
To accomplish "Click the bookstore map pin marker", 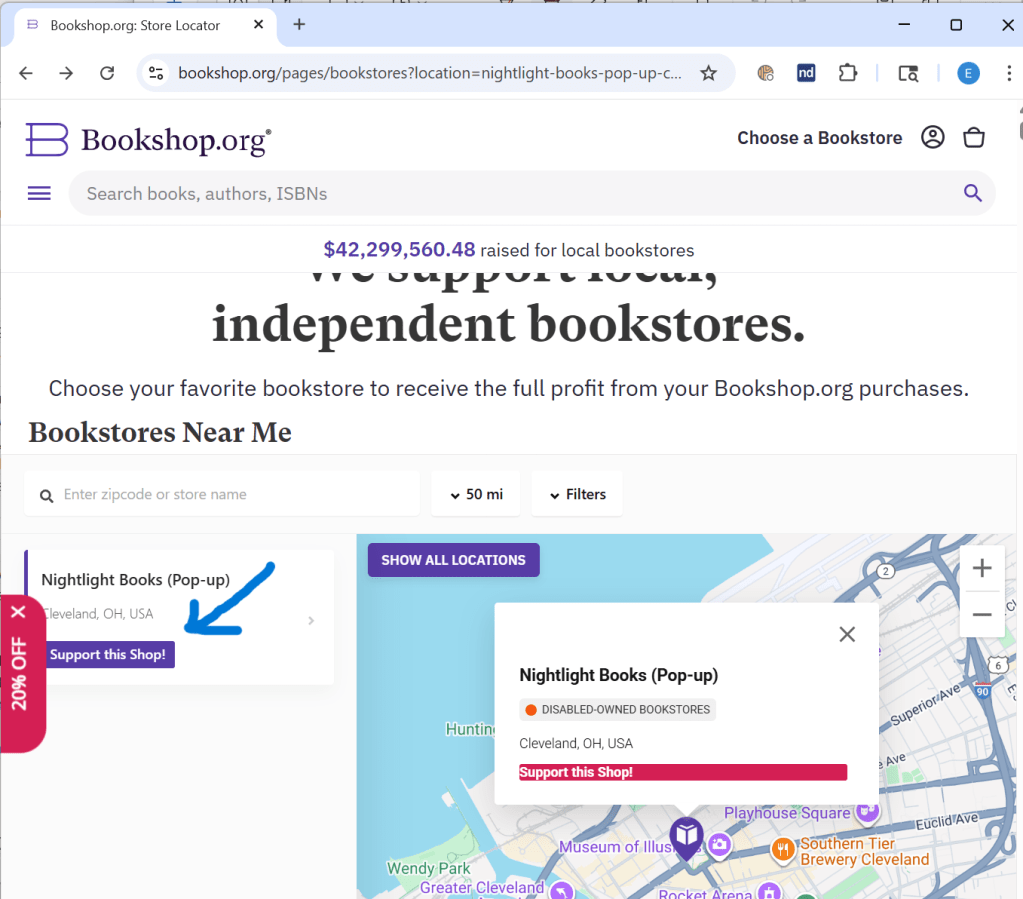I will click(x=686, y=836).
